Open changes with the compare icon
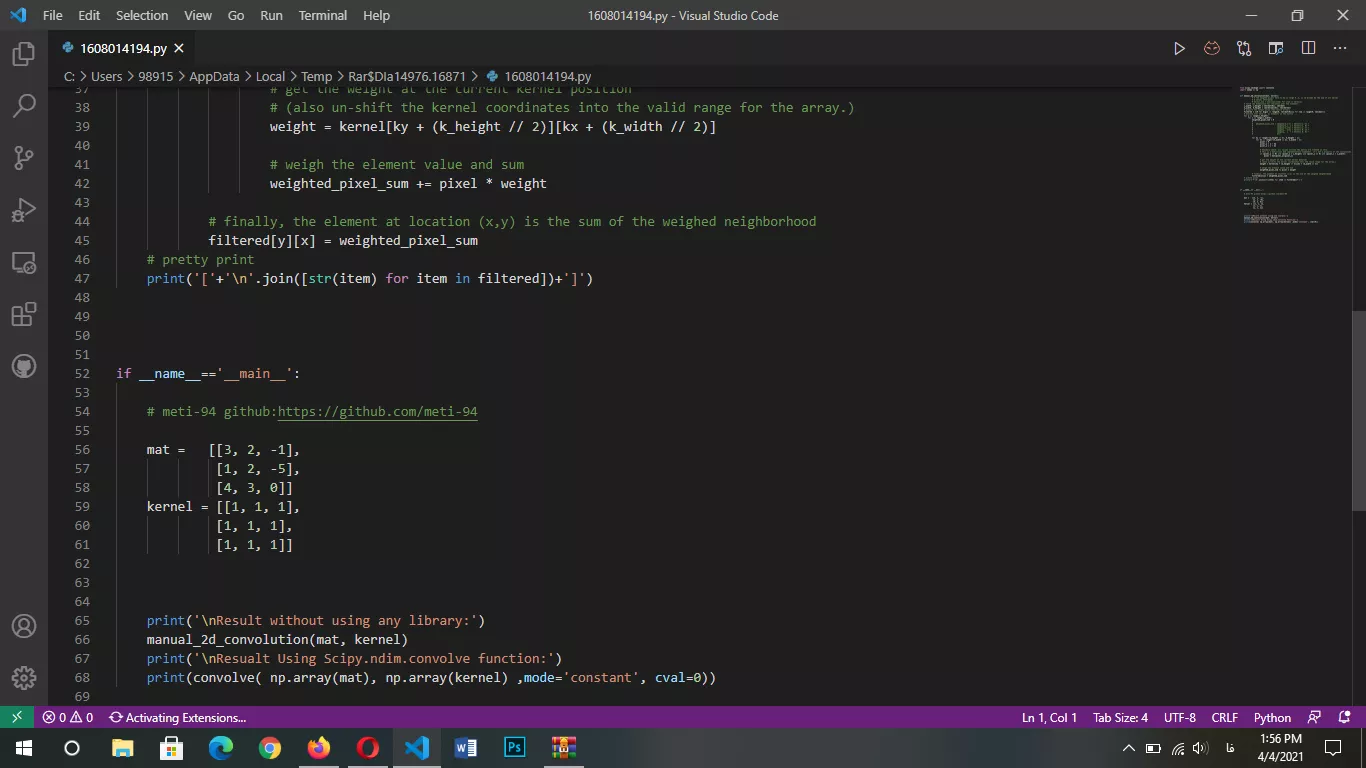The width and height of the screenshot is (1366, 768). 1244,48
